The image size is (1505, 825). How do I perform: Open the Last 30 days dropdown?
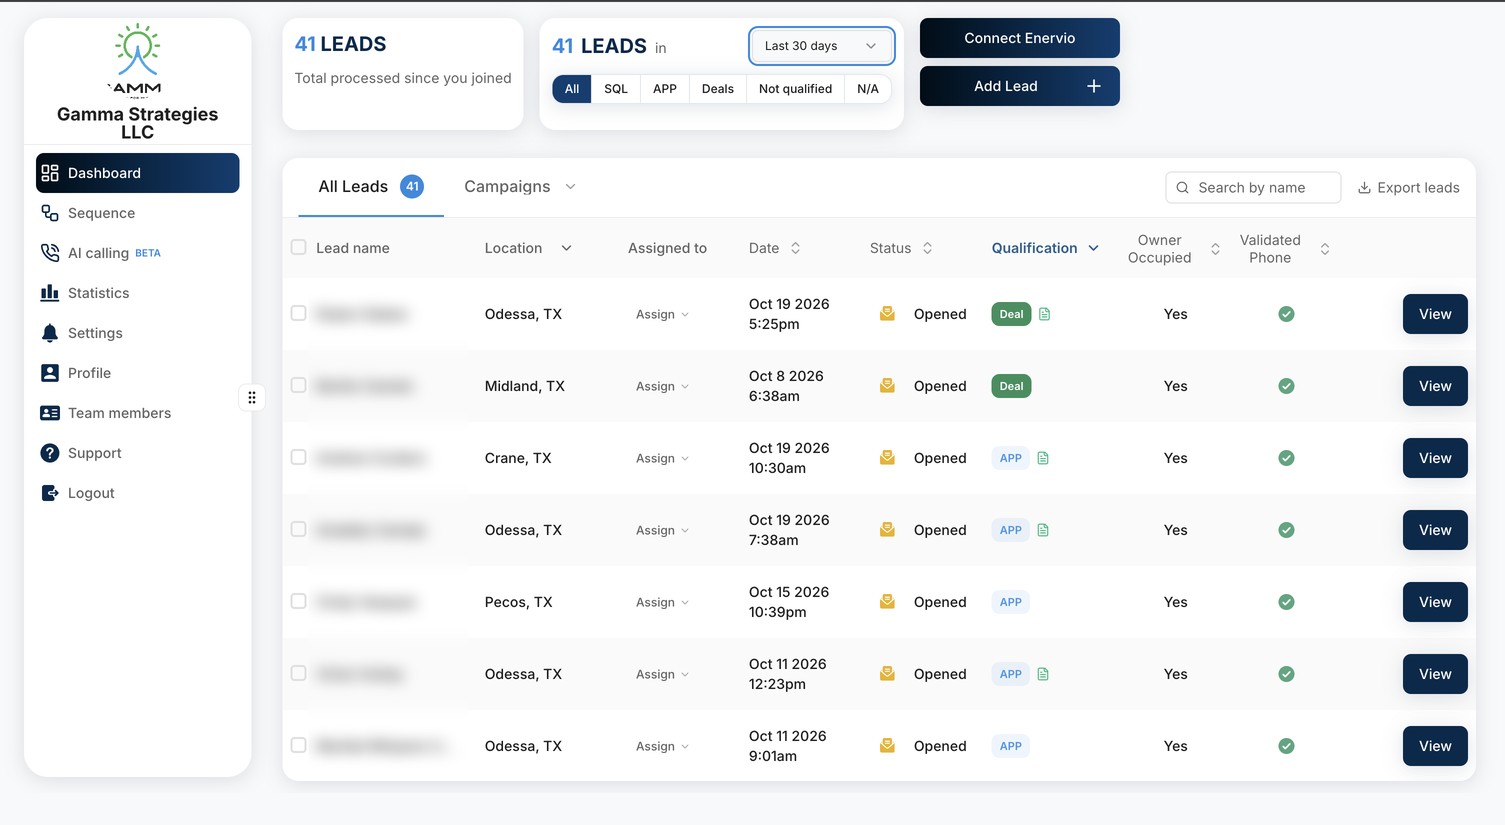click(821, 46)
